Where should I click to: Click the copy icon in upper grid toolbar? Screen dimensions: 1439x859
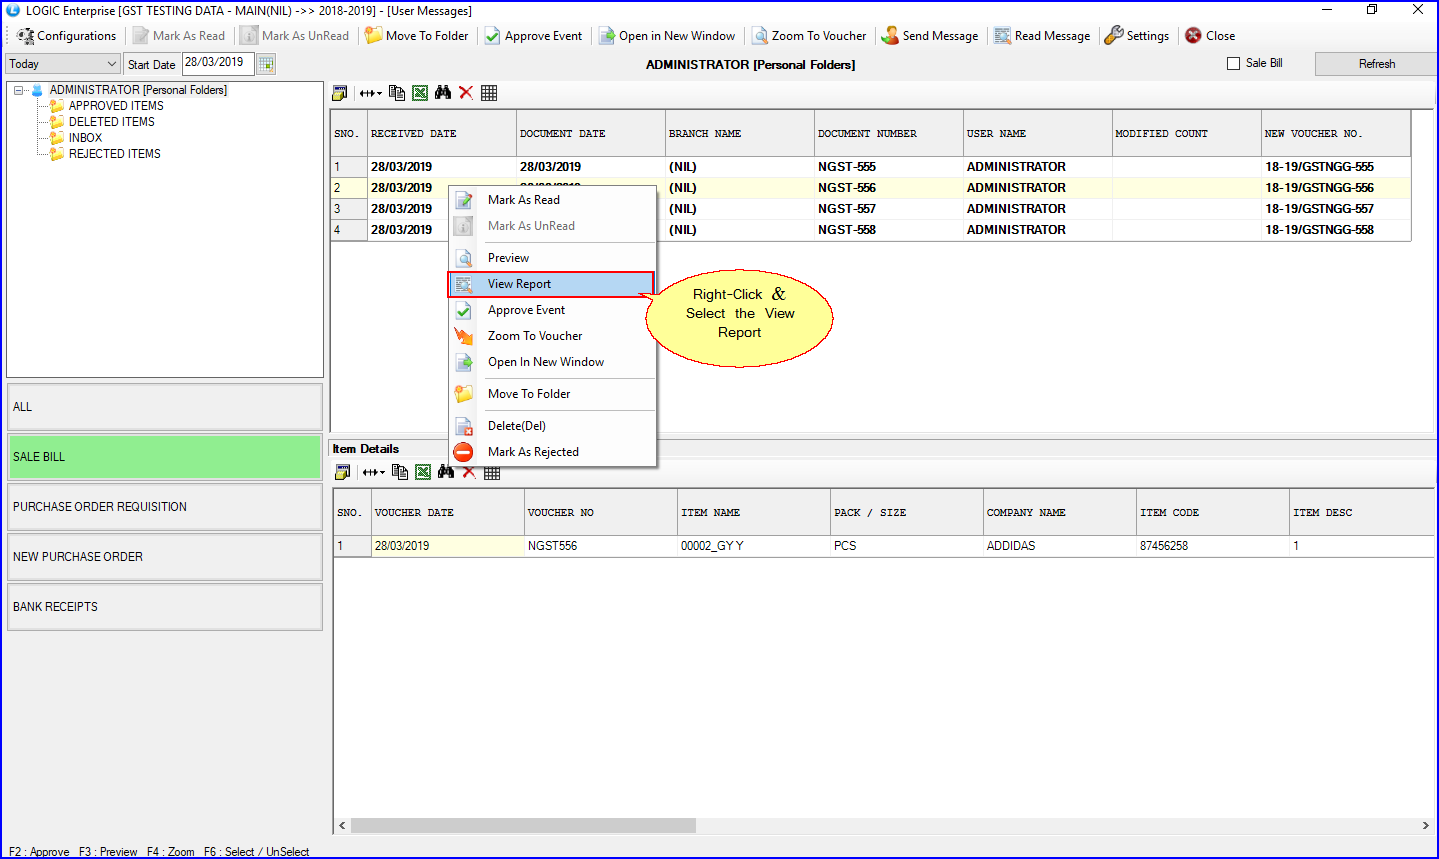[x=397, y=93]
